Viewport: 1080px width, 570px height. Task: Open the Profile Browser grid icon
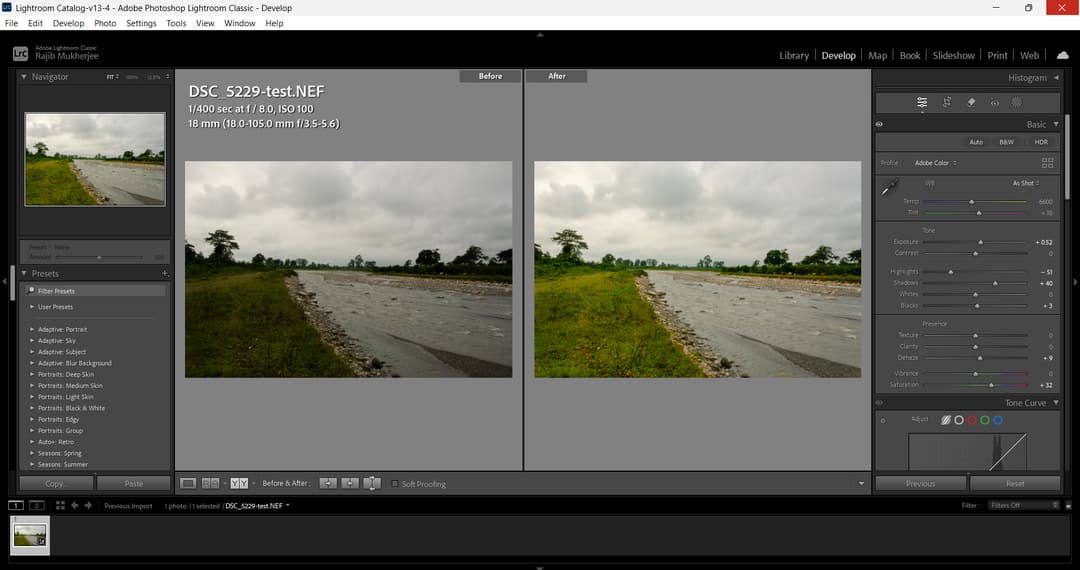pos(1048,163)
